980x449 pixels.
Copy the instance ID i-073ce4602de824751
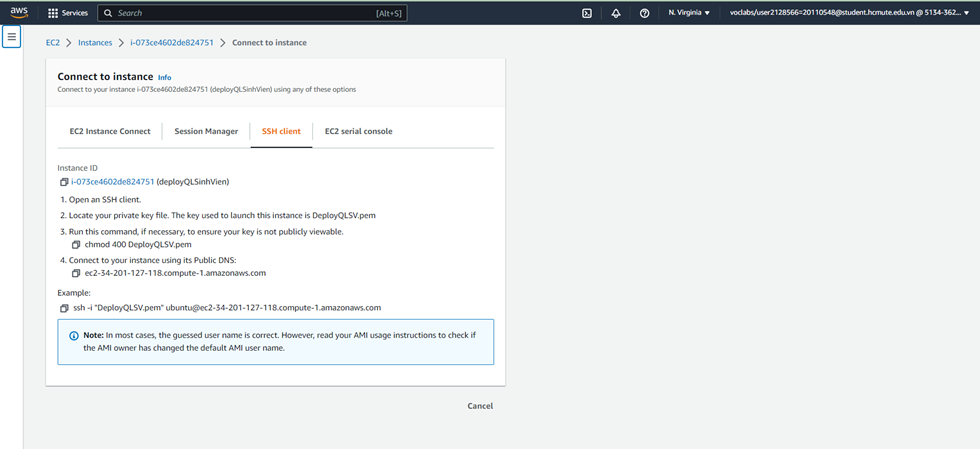pos(64,182)
